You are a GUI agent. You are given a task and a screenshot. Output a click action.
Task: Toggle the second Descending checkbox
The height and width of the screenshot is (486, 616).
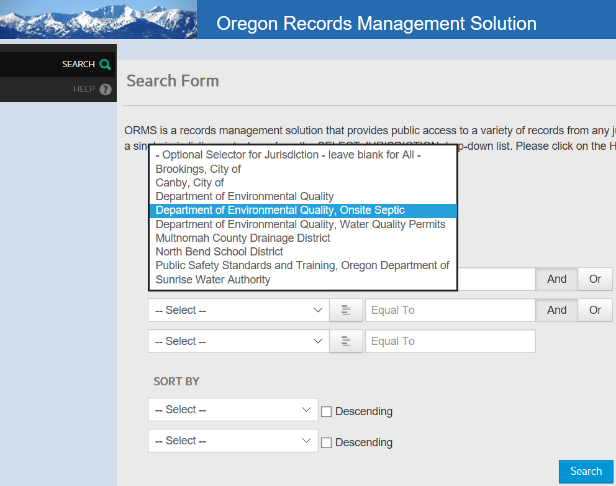[326, 442]
